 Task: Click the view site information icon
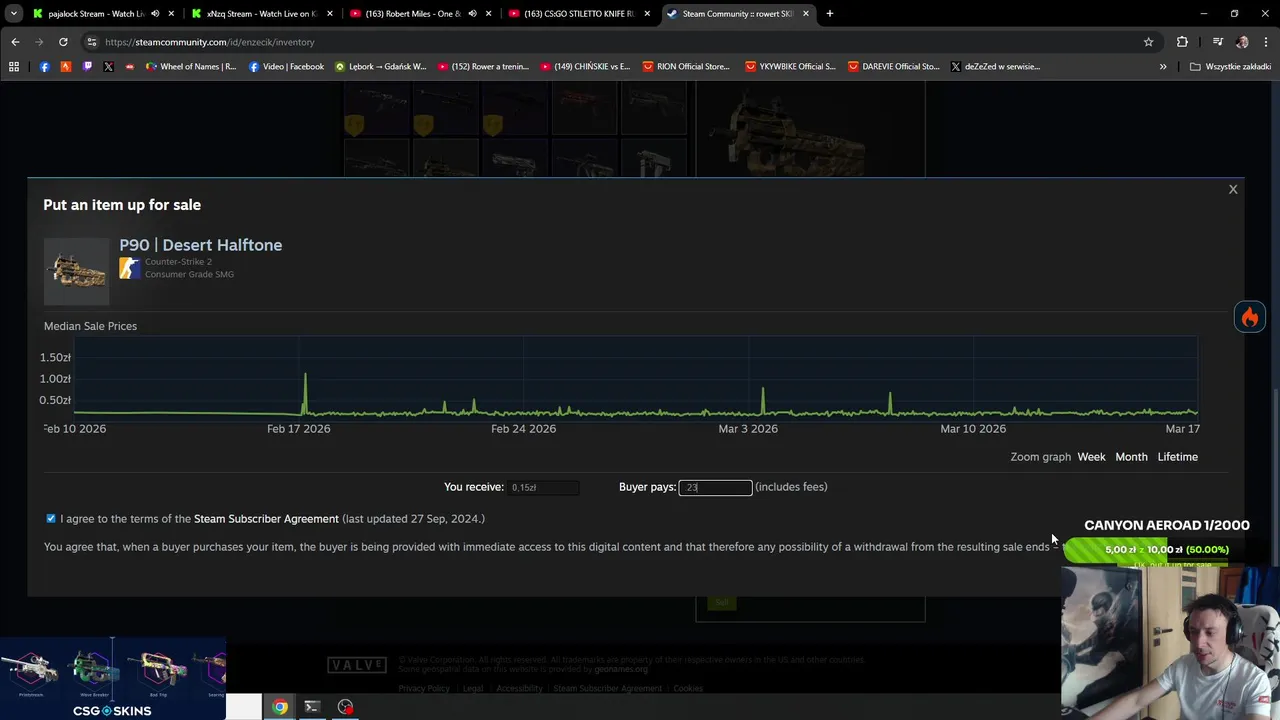click(92, 42)
